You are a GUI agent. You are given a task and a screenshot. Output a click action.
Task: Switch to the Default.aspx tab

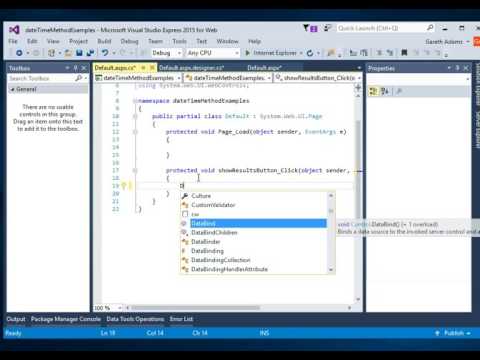[264, 68]
